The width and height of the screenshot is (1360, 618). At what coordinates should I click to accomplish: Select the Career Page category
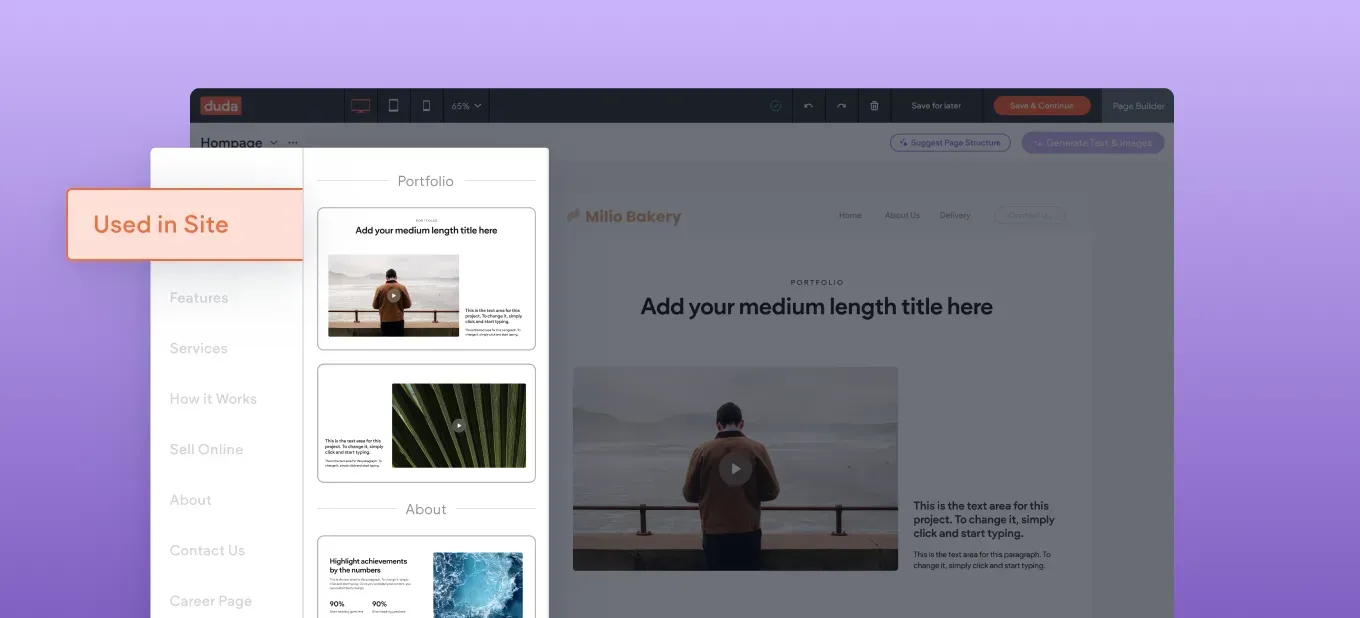(210, 601)
